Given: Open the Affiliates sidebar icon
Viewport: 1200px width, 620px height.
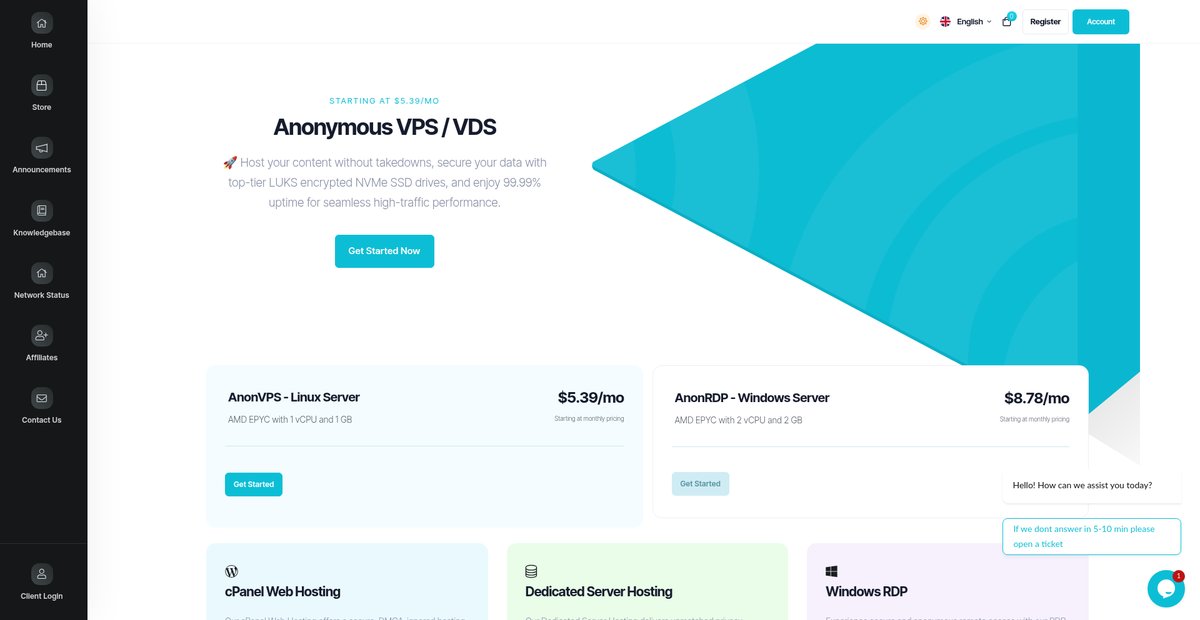Looking at the screenshot, I should click(x=41, y=335).
